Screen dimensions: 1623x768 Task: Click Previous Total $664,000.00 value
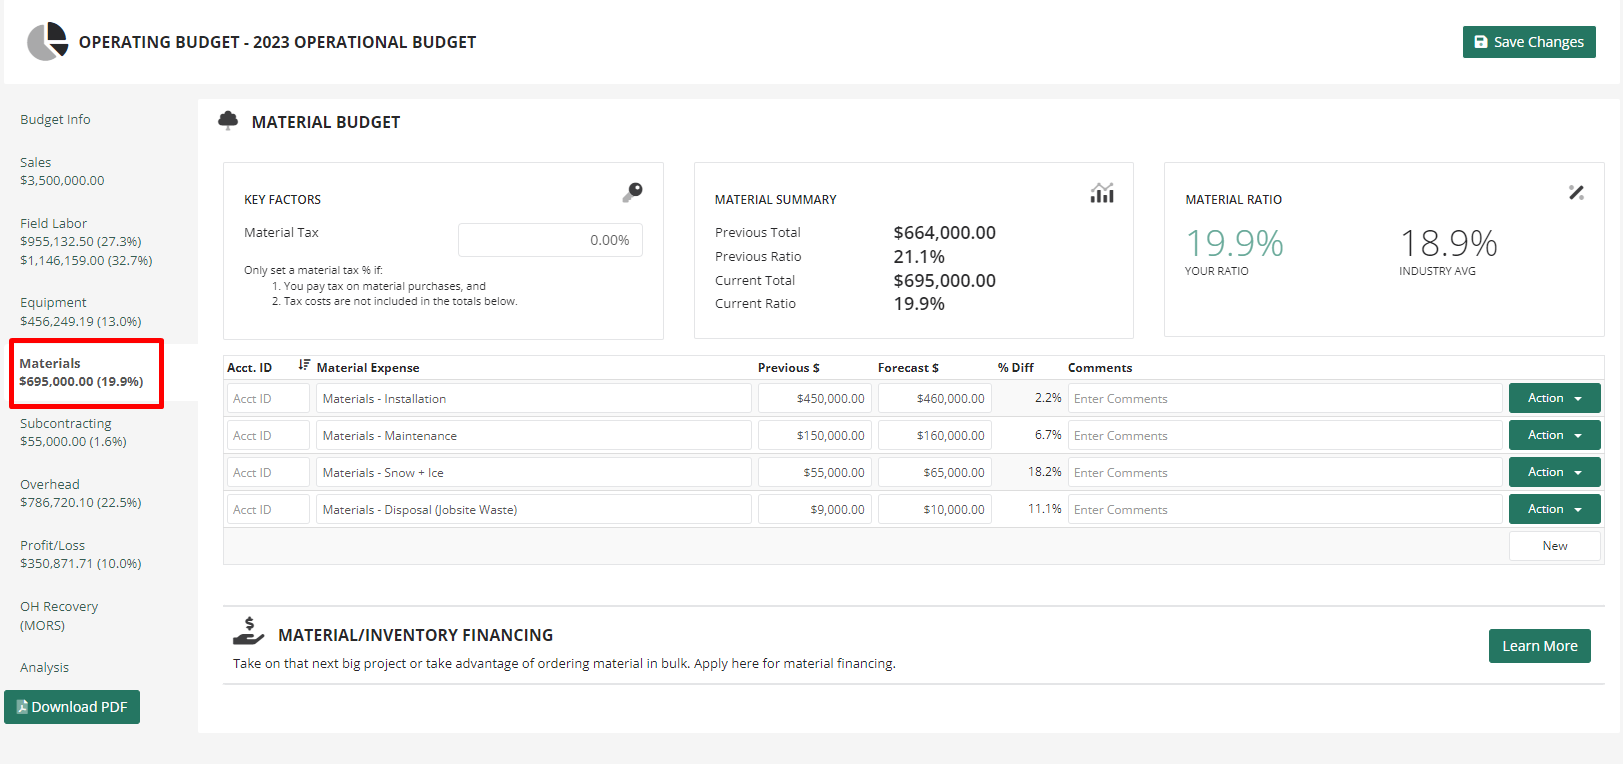944,233
